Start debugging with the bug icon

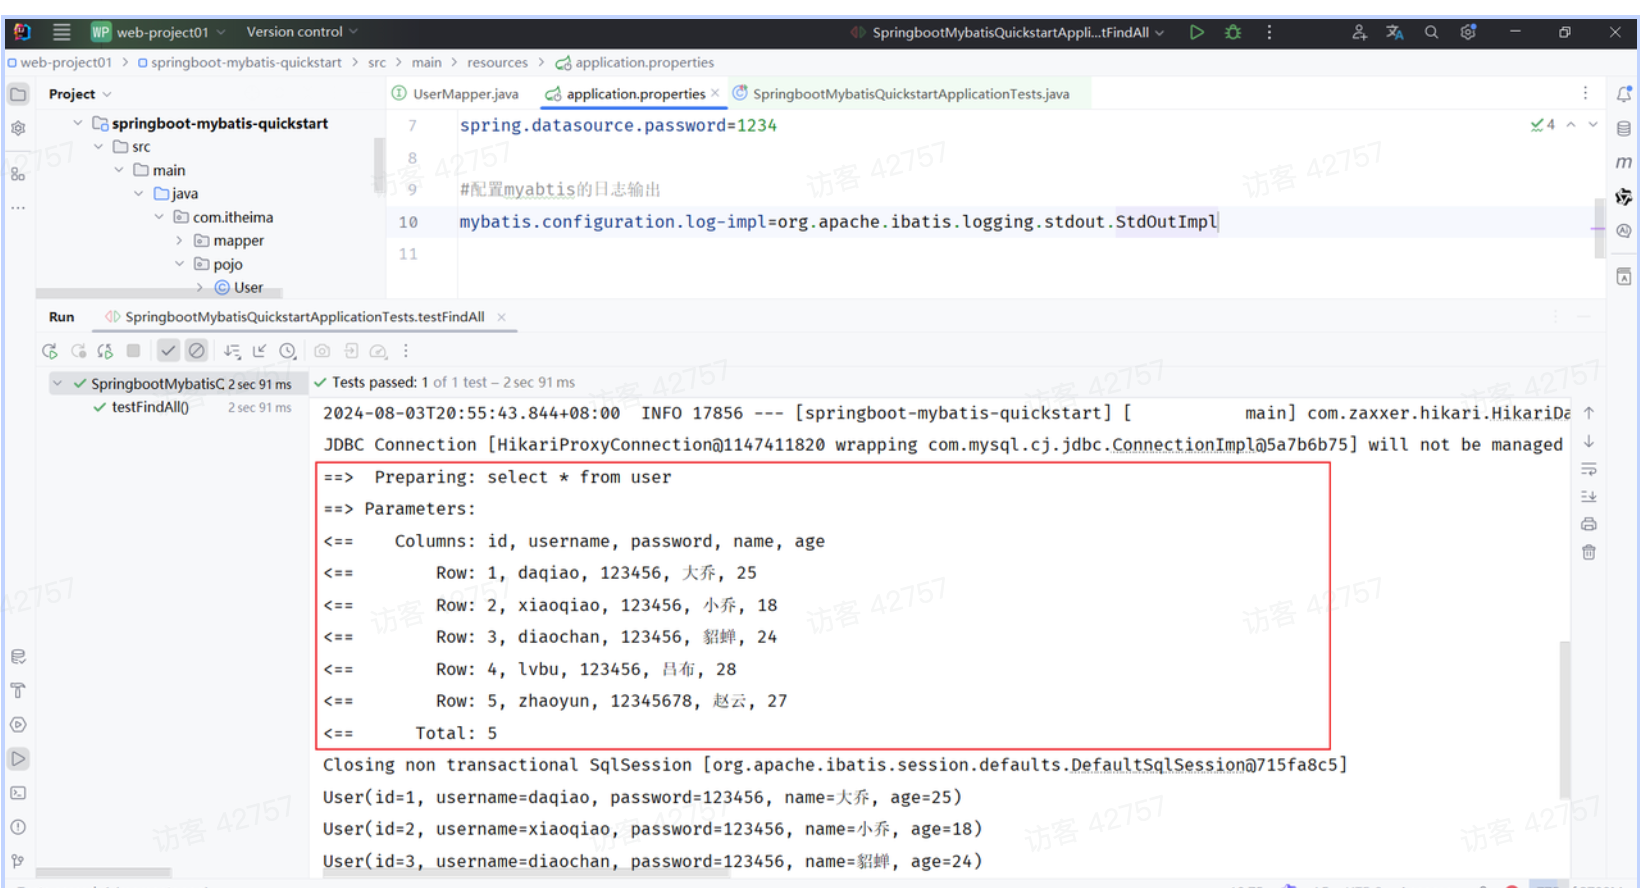[1233, 32]
